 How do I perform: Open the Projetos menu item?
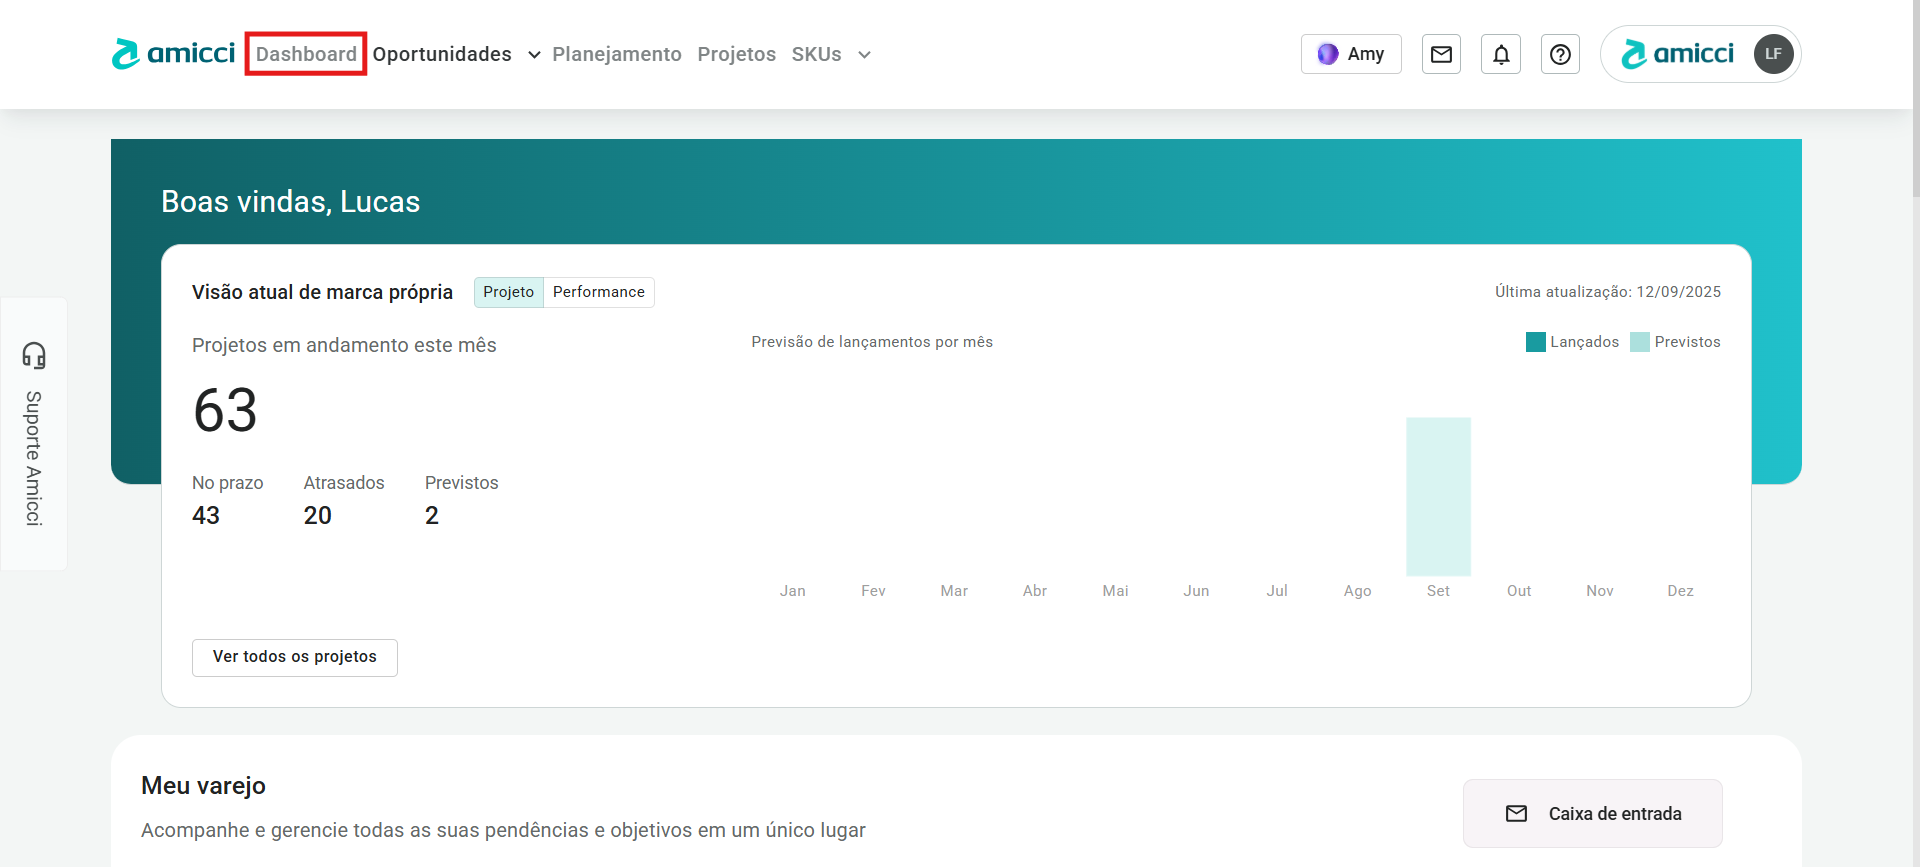[x=736, y=54]
